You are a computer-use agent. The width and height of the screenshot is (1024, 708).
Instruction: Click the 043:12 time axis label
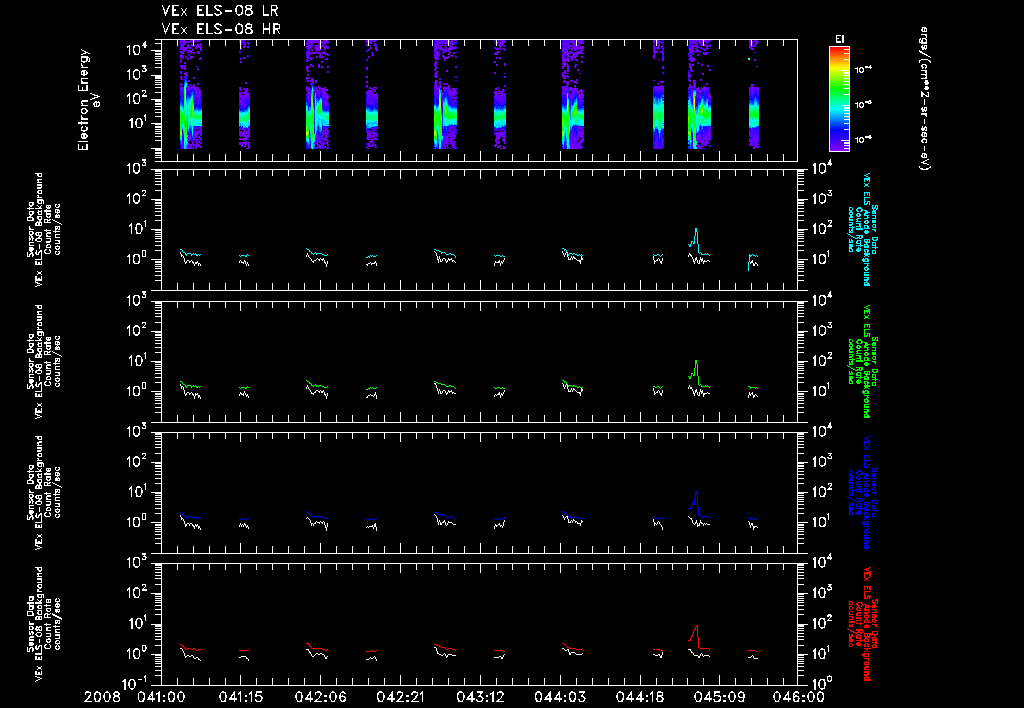coord(480,697)
